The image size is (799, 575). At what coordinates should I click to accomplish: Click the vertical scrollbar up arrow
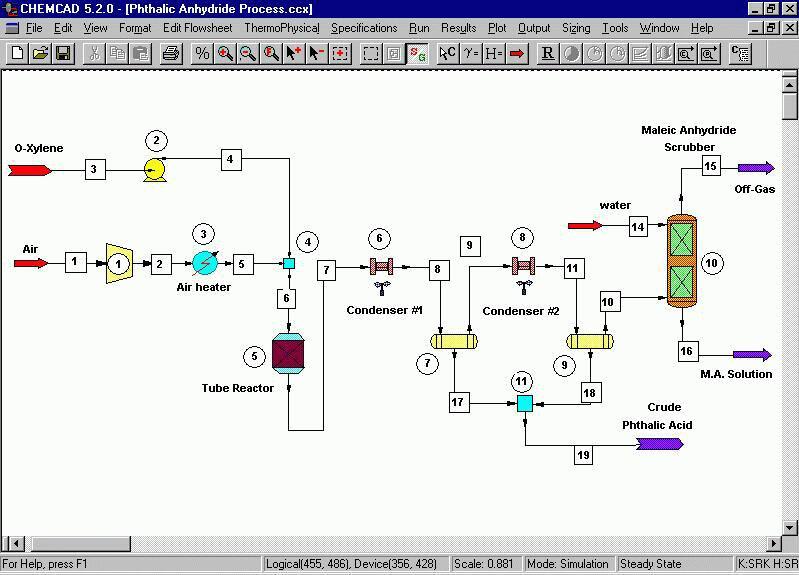(790, 84)
